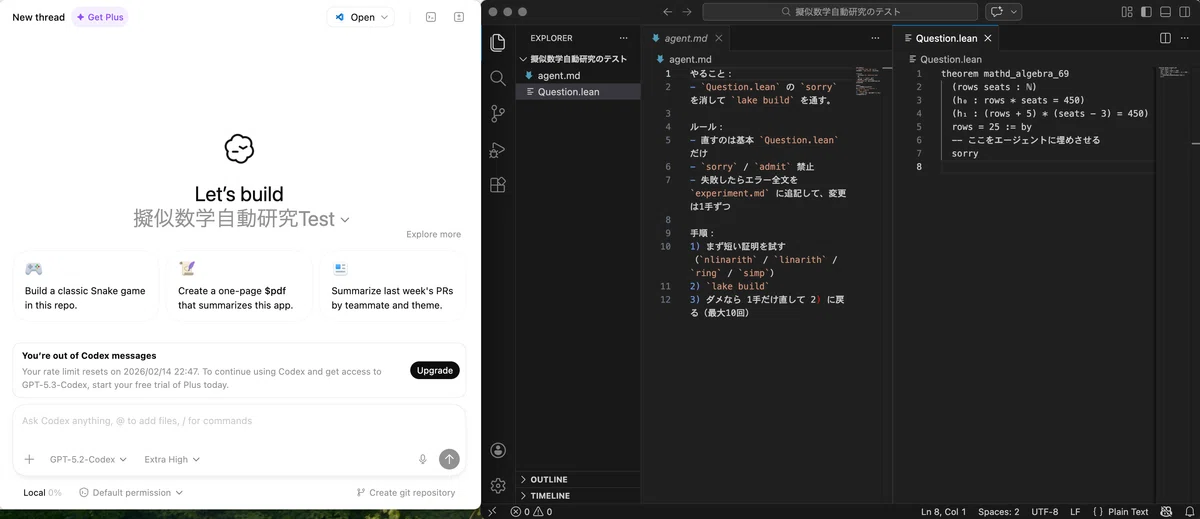Open Explorer views and more actions menu
Viewport: 1200px width, 519px height.
(624, 38)
